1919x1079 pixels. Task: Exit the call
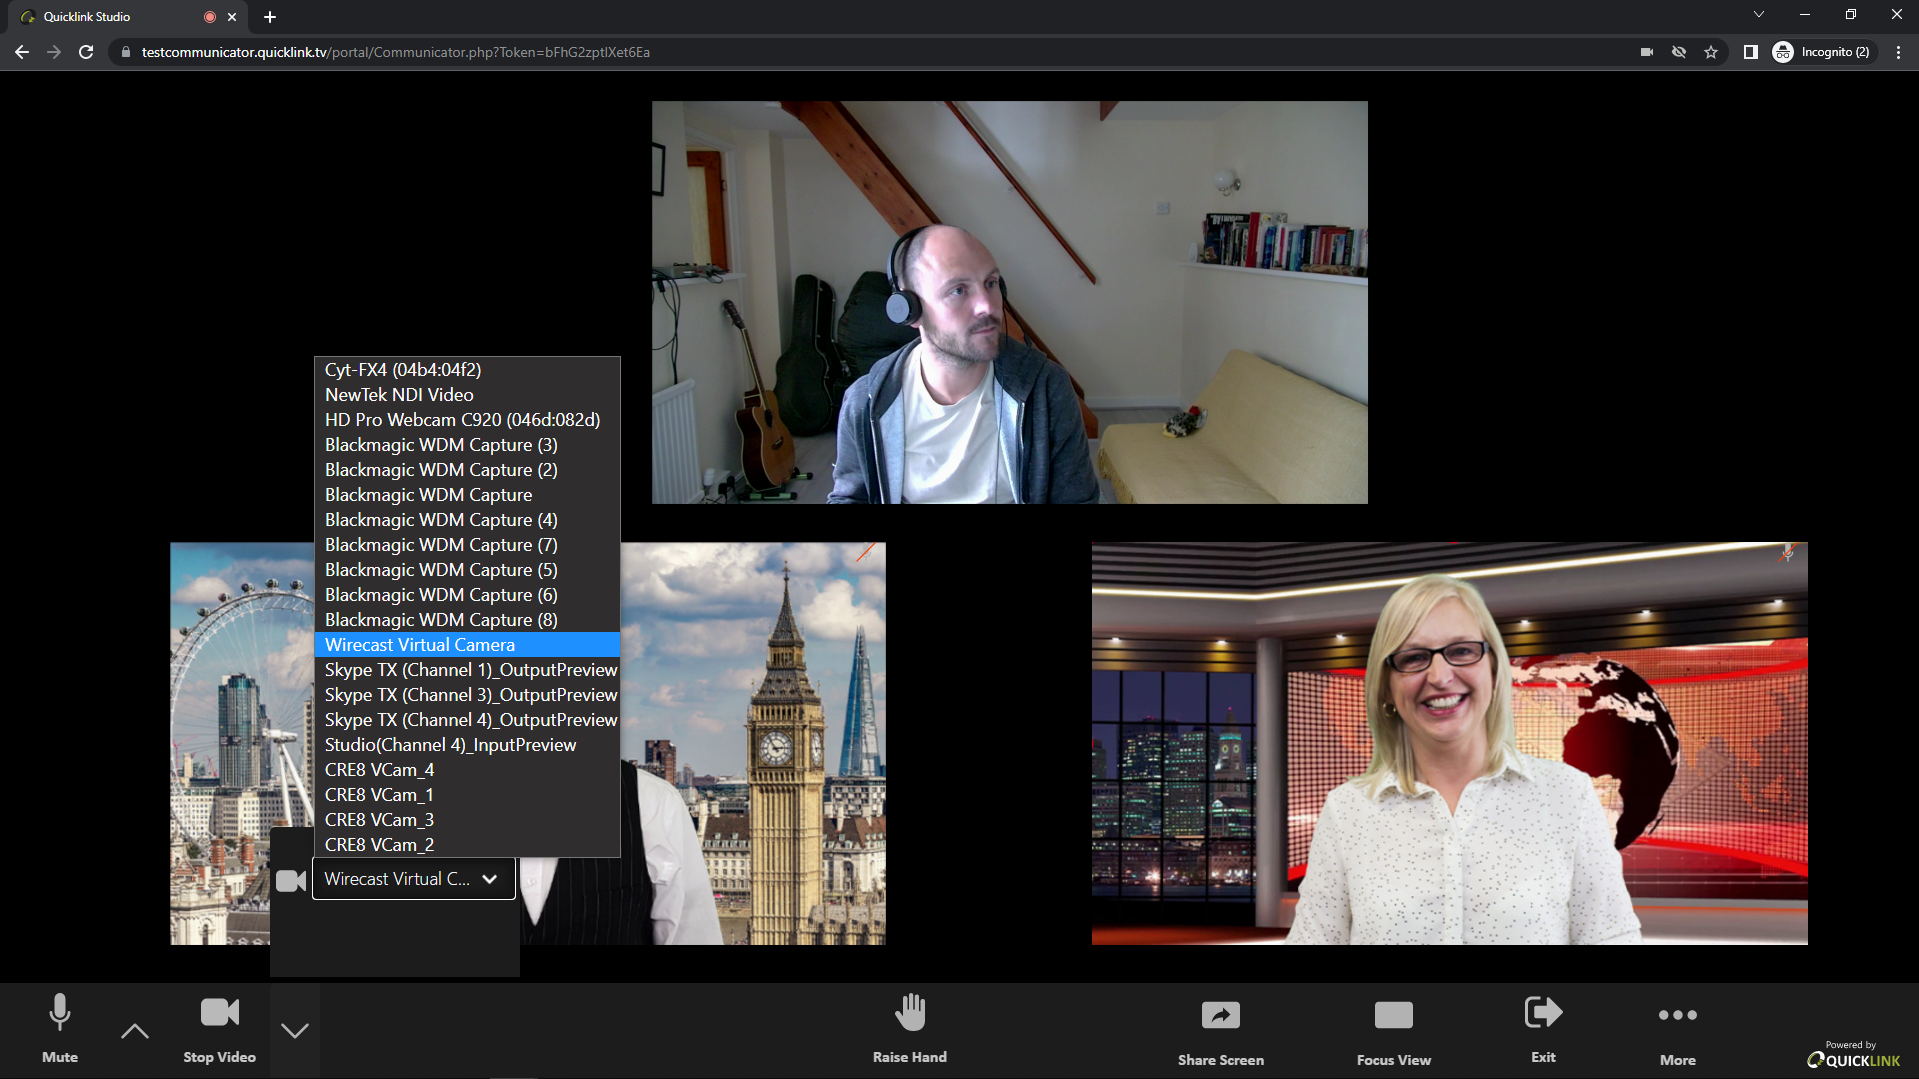(1543, 1028)
